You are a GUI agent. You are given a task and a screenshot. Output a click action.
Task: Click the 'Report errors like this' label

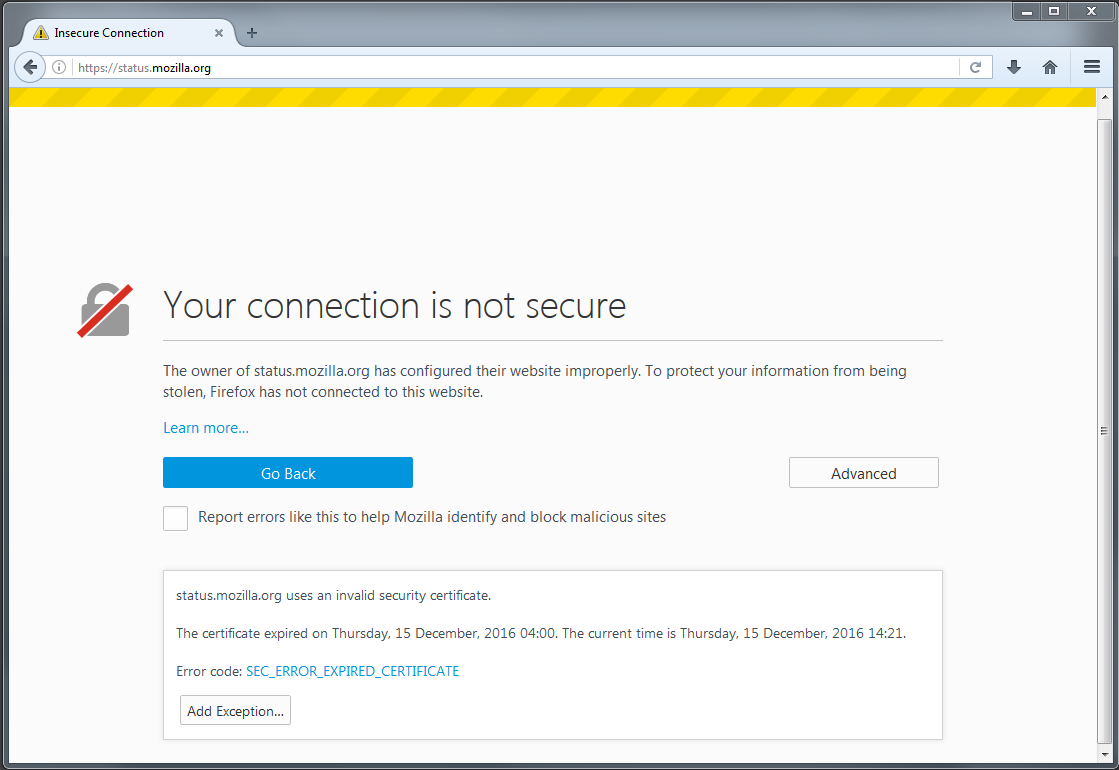pos(432,517)
